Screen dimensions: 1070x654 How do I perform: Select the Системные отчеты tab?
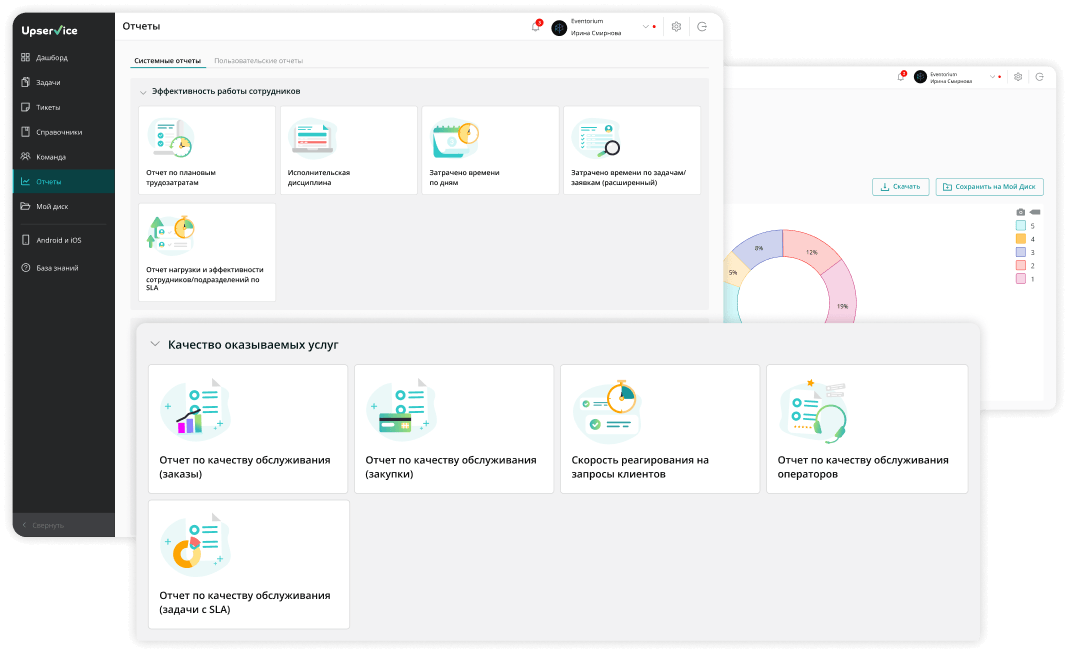(x=167, y=61)
